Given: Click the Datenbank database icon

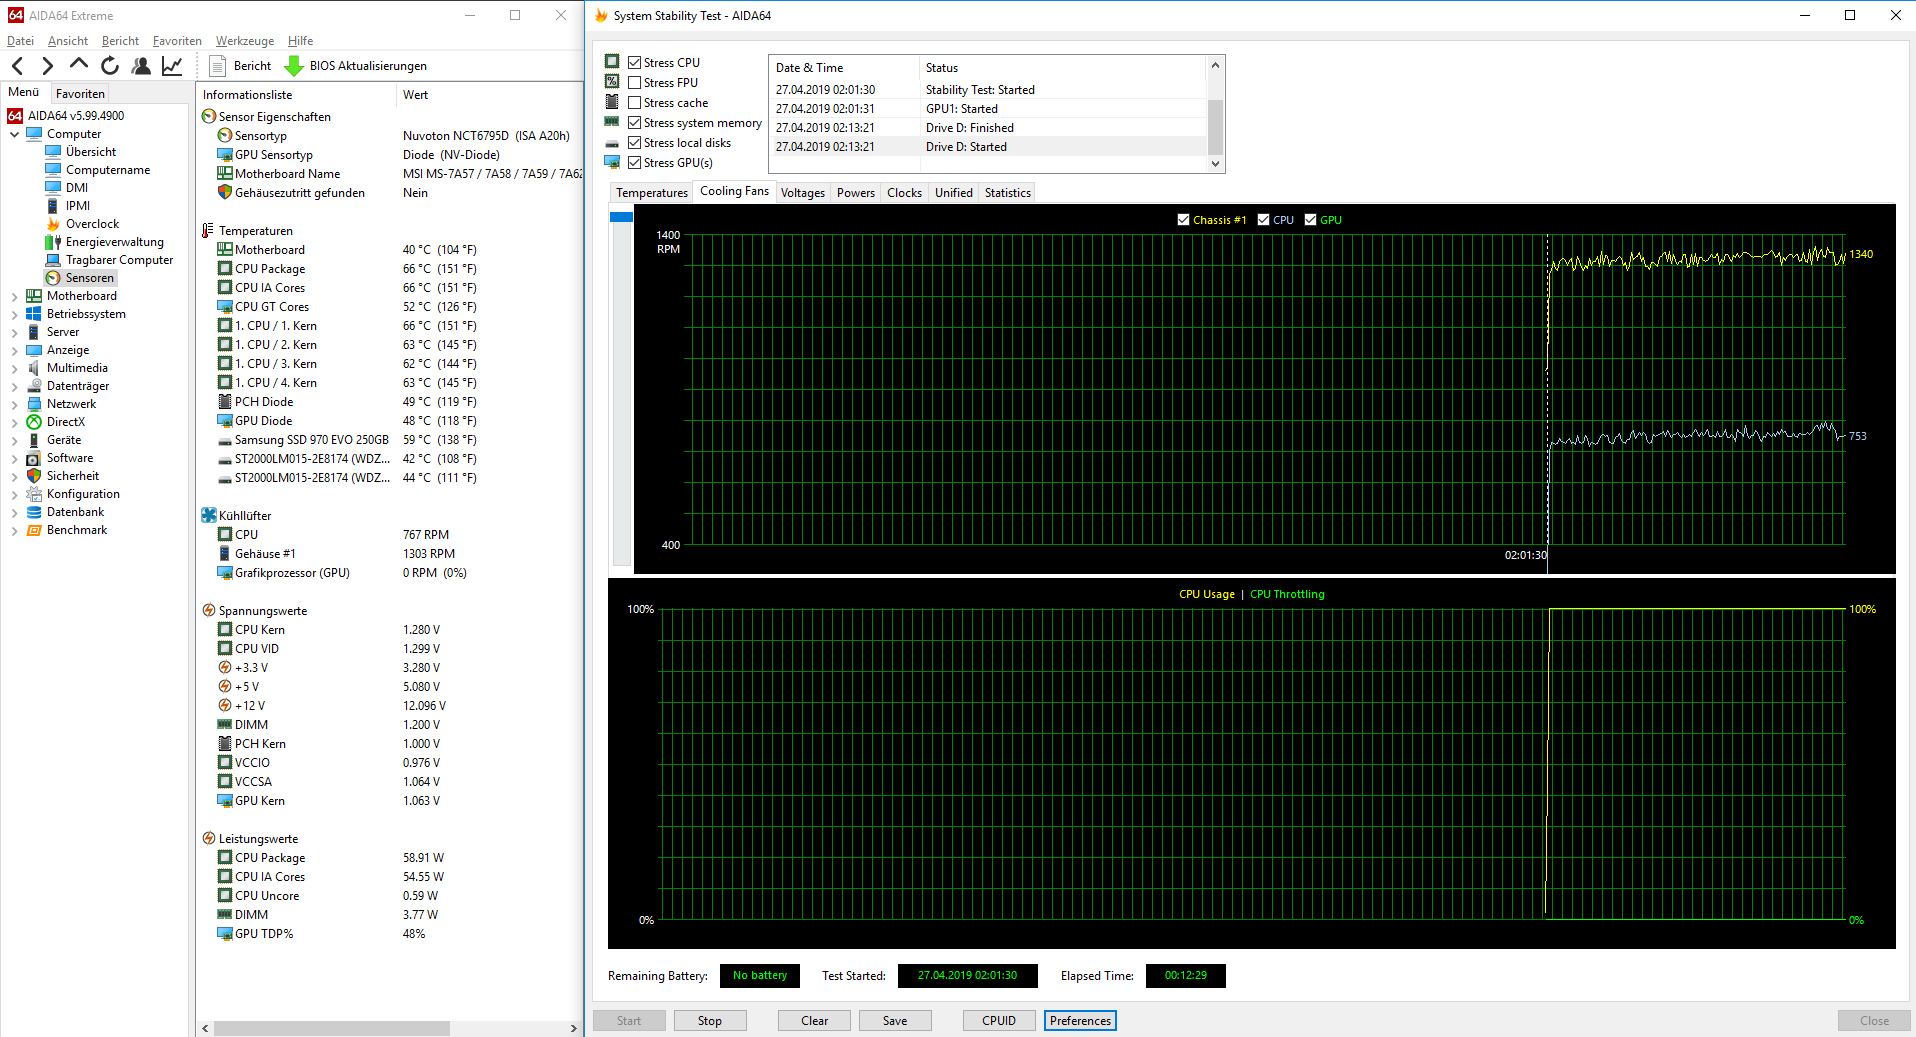Looking at the screenshot, I should click(x=34, y=512).
